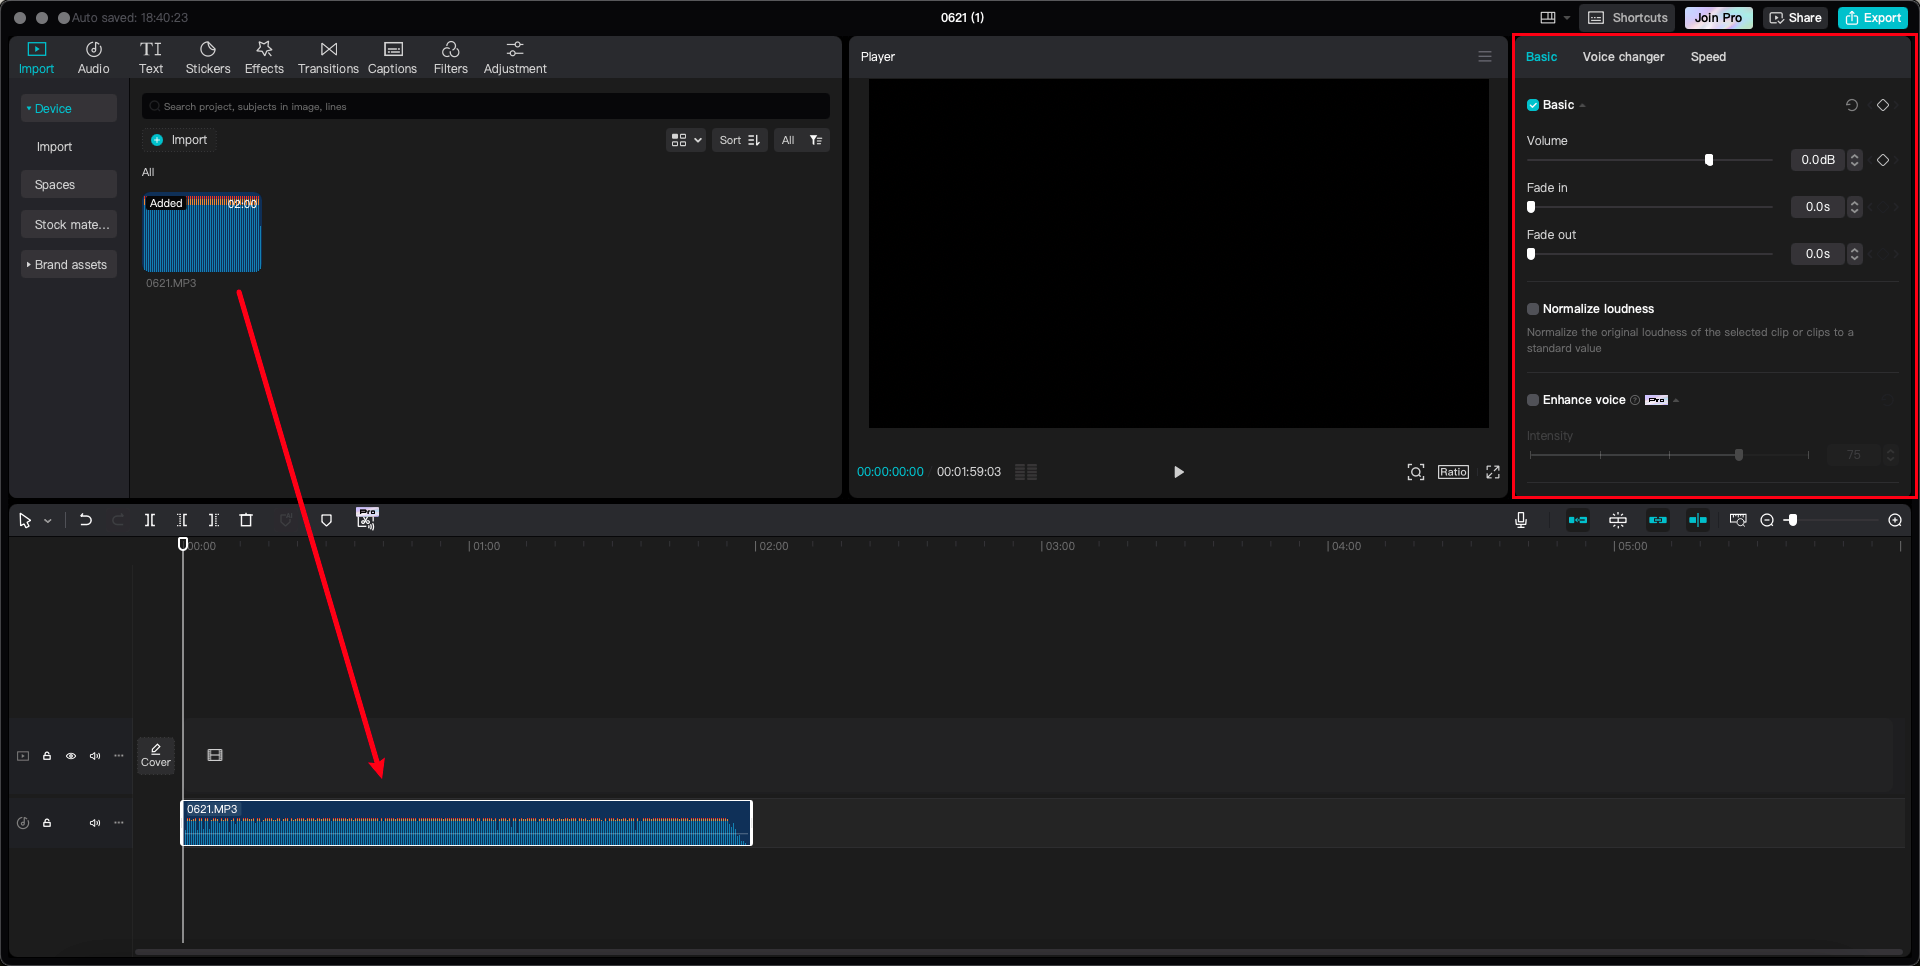Click the Export button
This screenshot has width=1920, height=966.
coord(1873,18)
